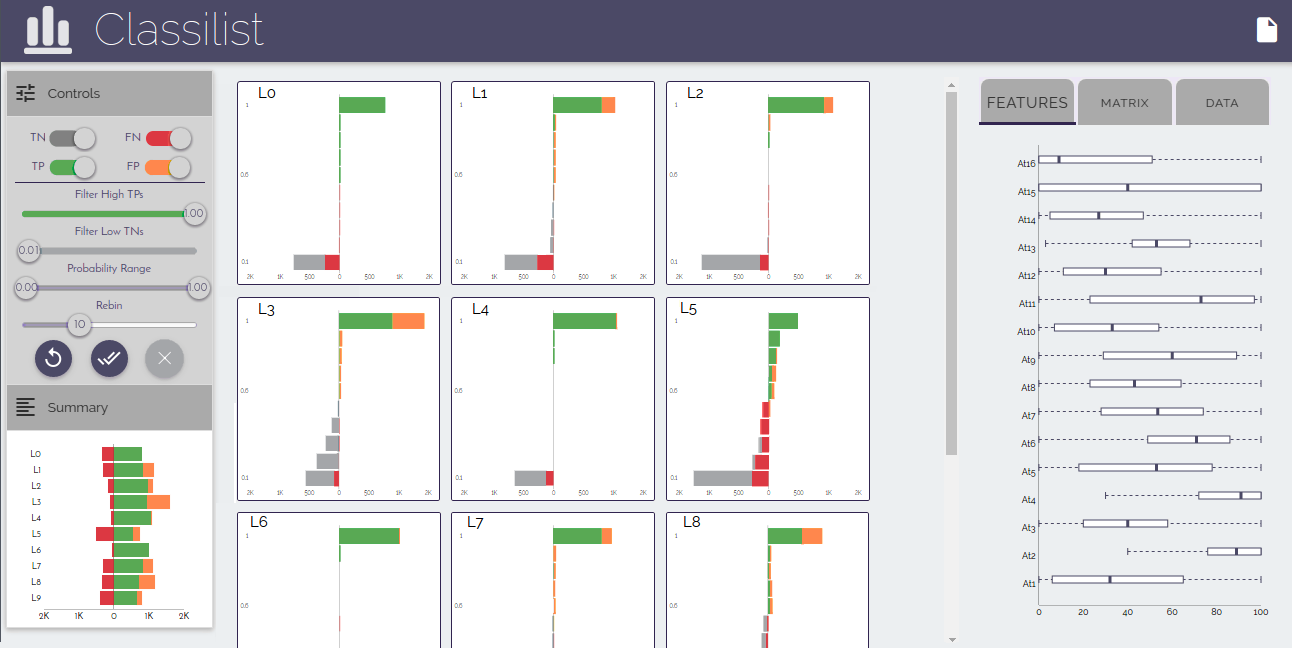This screenshot has width=1292, height=648.
Task: Select the L0 histogram panel
Action: 339,183
